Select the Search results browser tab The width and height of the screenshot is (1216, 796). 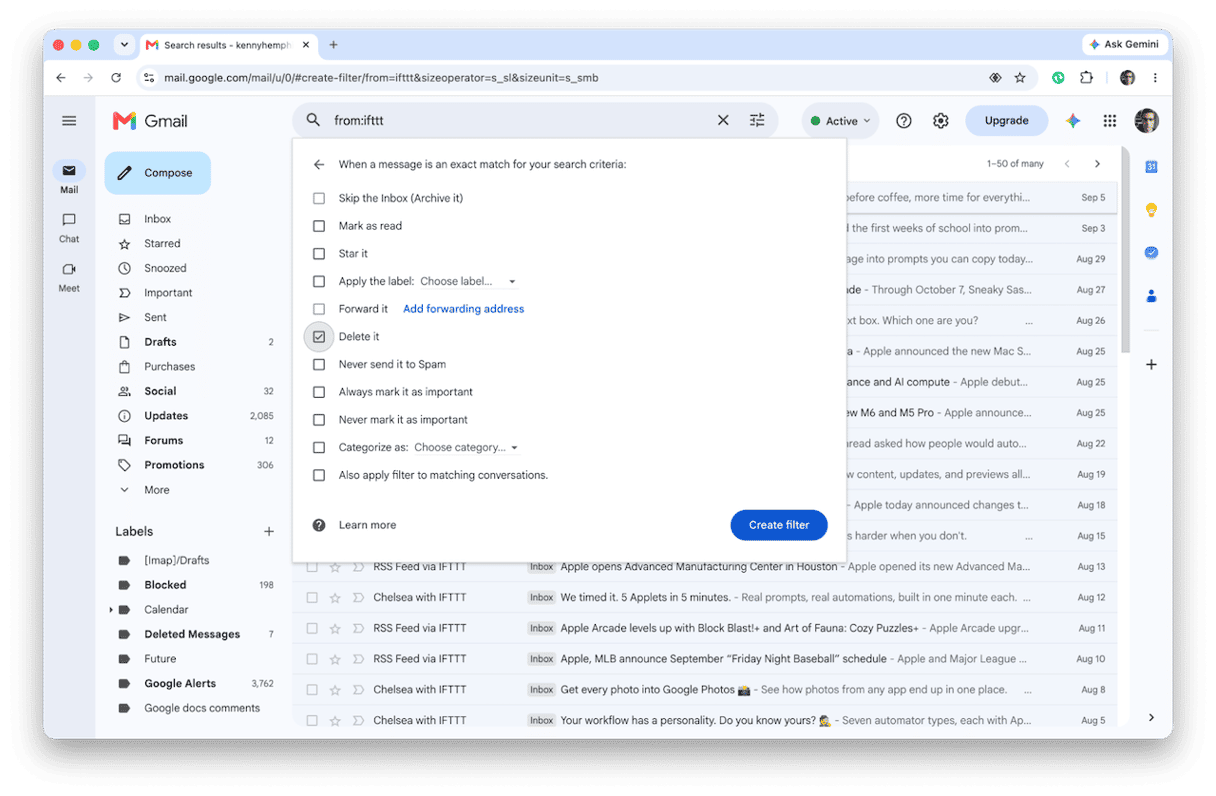(x=230, y=45)
